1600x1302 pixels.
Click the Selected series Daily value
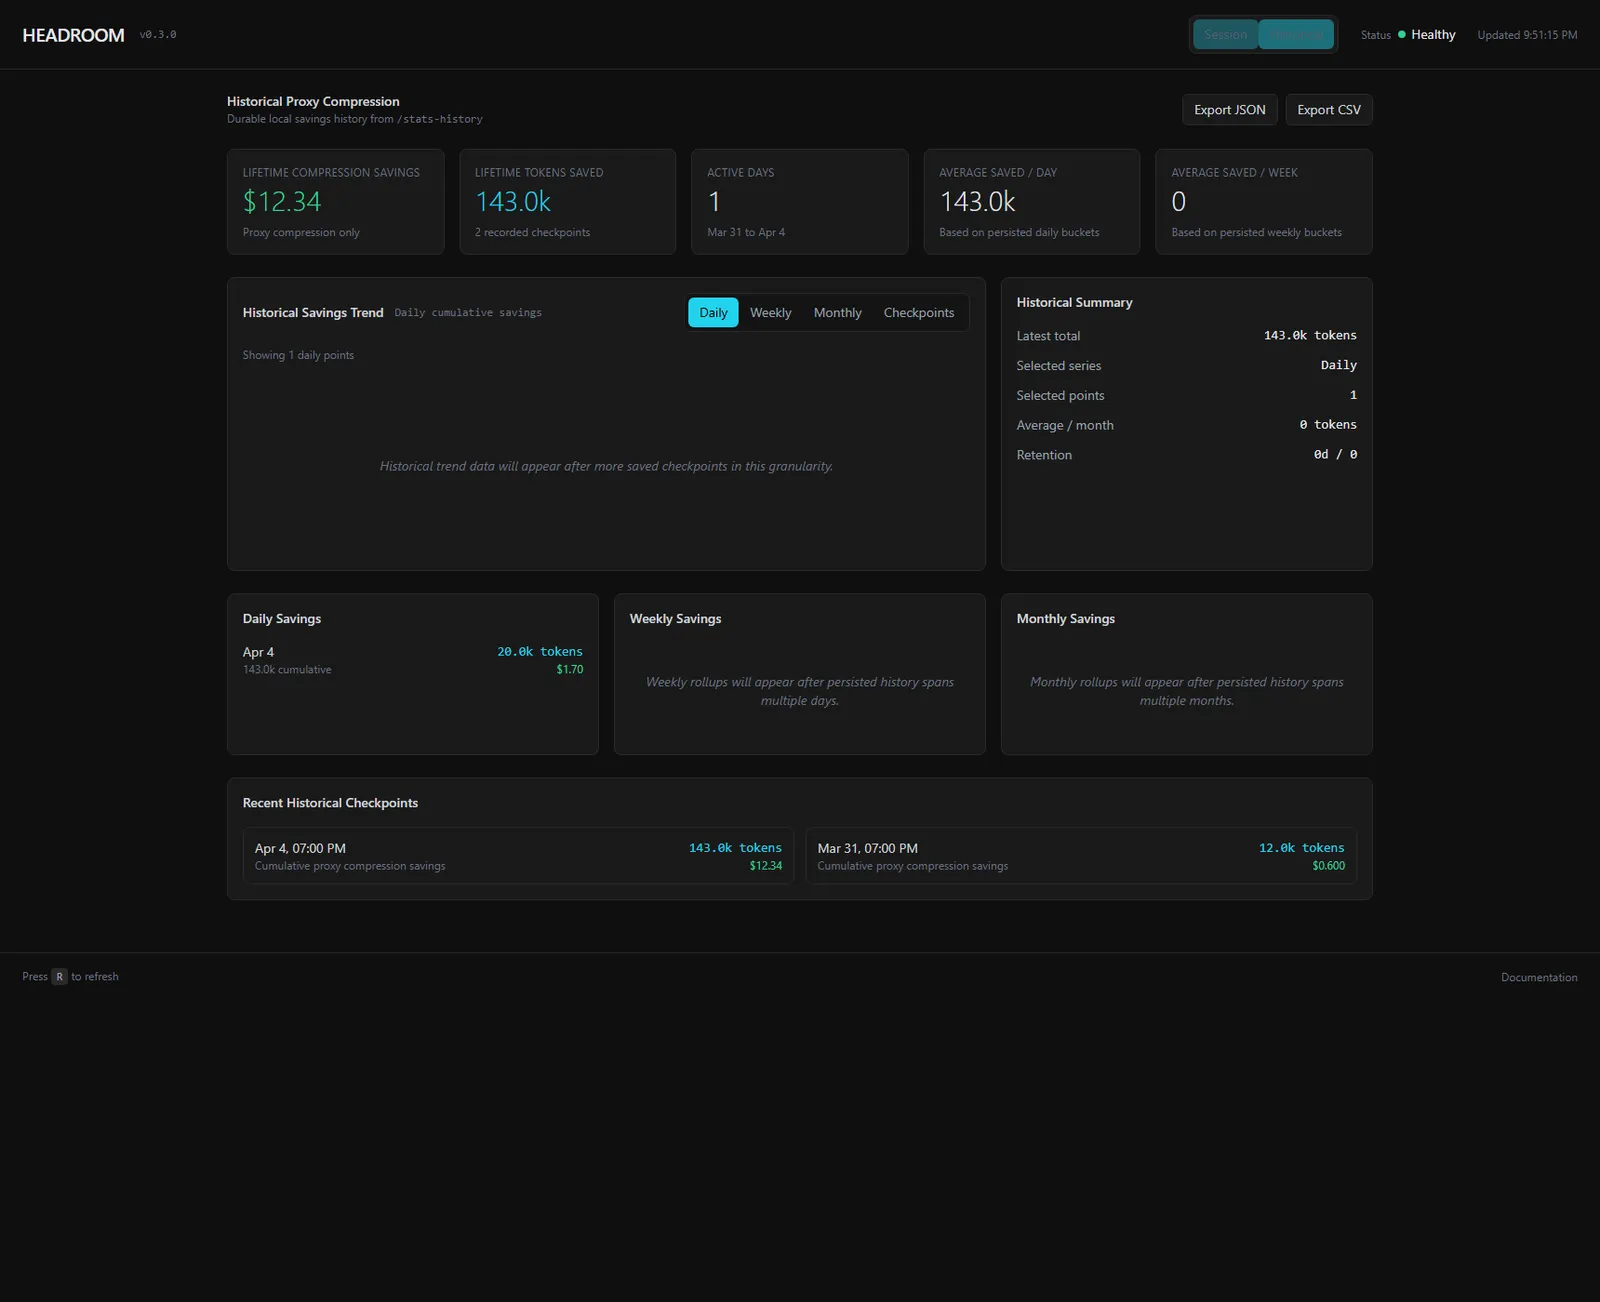[1338, 366]
